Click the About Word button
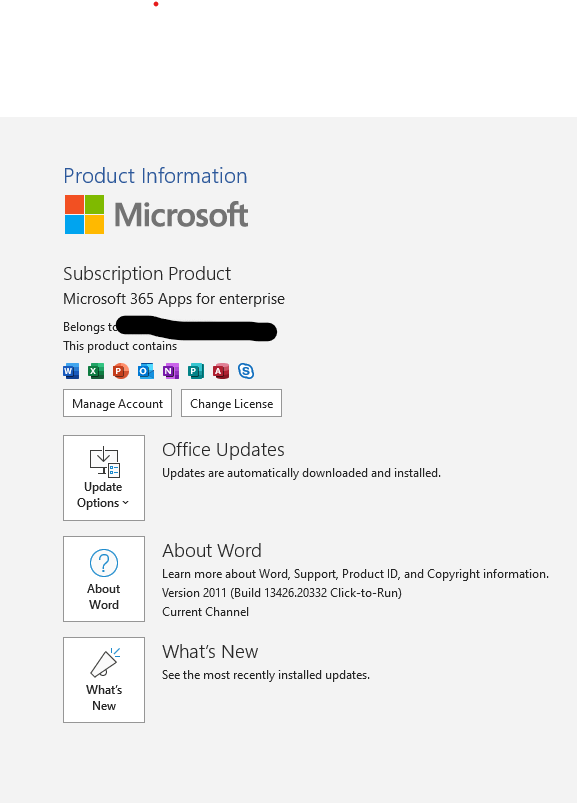The height and width of the screenshot is (803, 577). 104,579
